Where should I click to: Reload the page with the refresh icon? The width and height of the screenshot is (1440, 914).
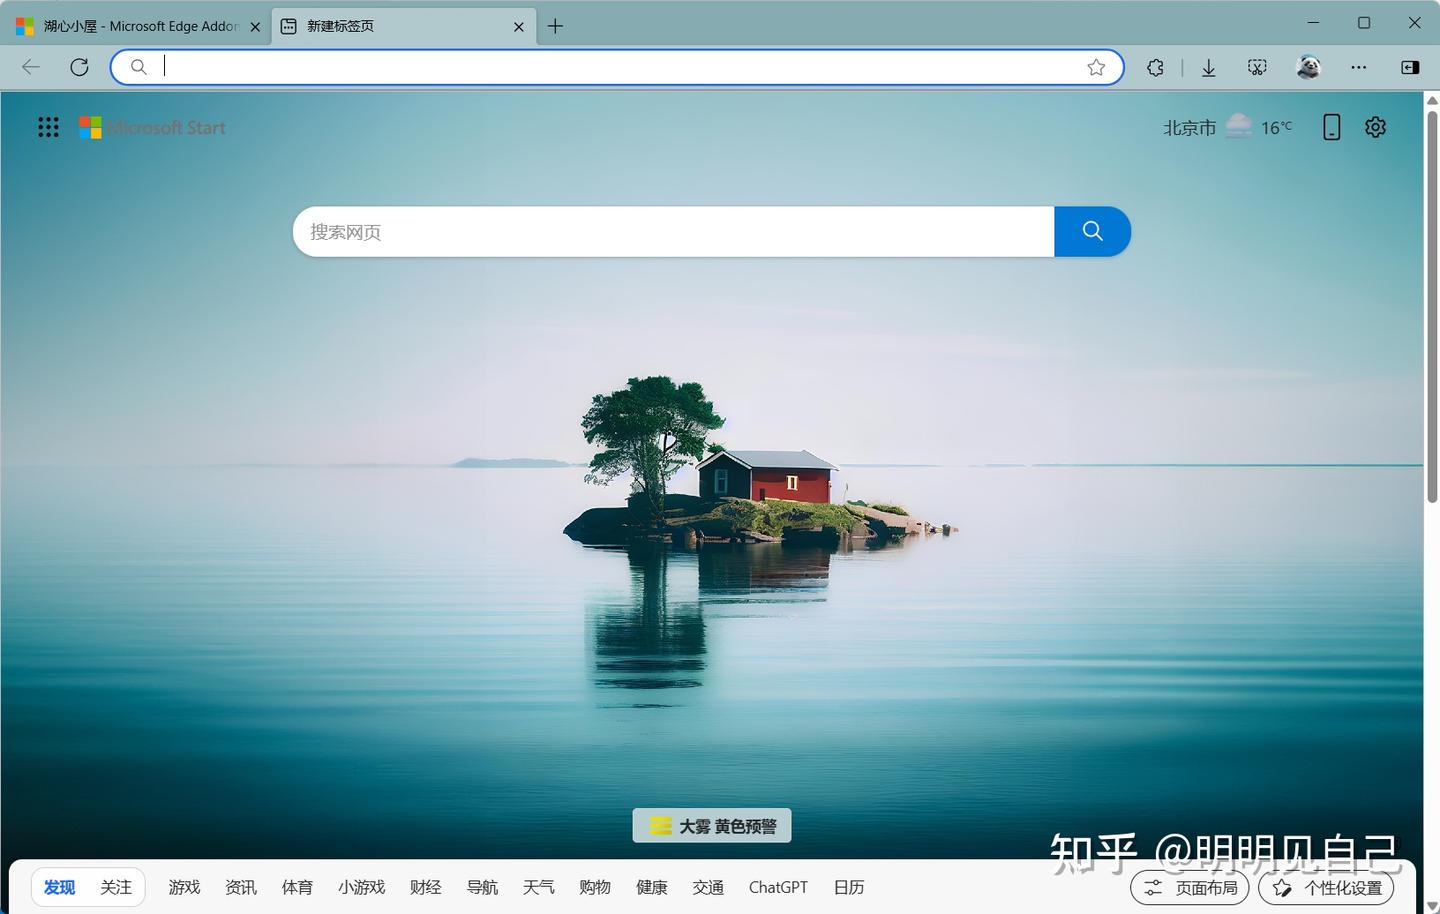pyautogui.click(x=80, y=67)
